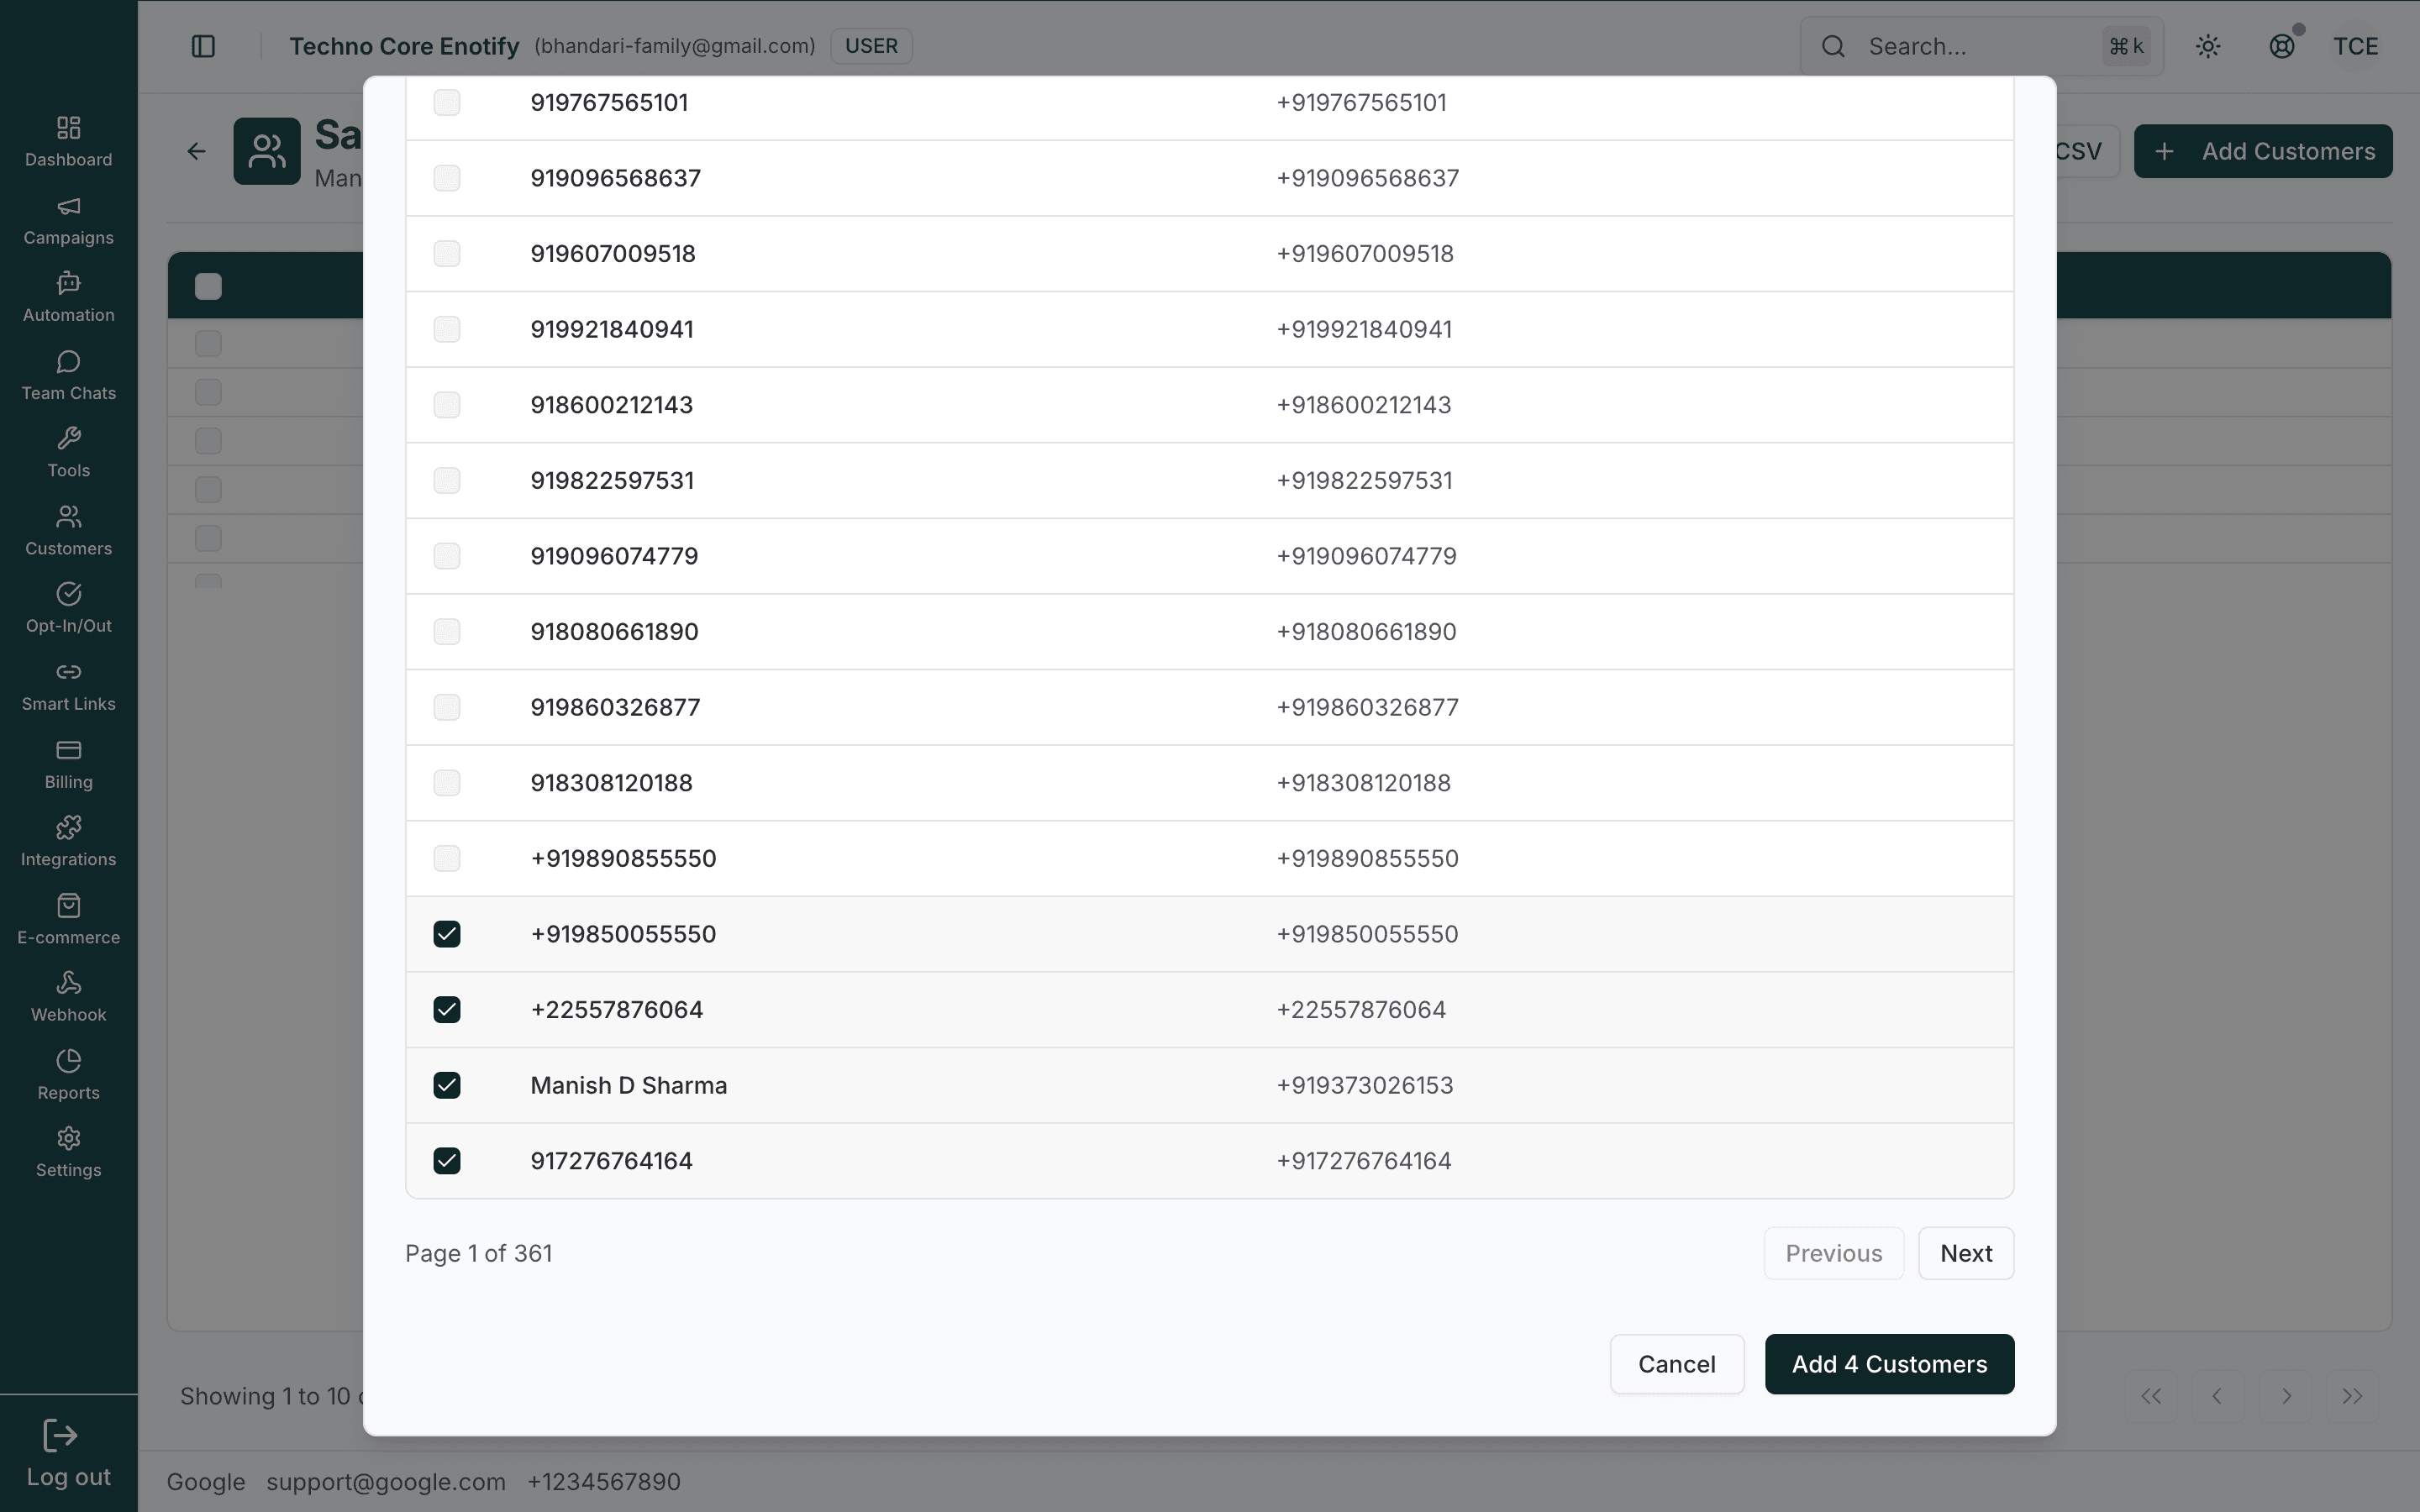The height and width of the screenshot is (1512, 2420).
Task: Click support@google.com in footer
Action: coord(386,1482)
